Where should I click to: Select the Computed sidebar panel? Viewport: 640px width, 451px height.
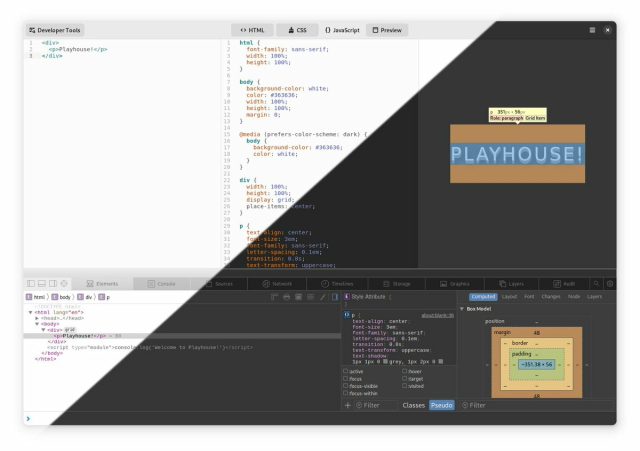[483, 297]
